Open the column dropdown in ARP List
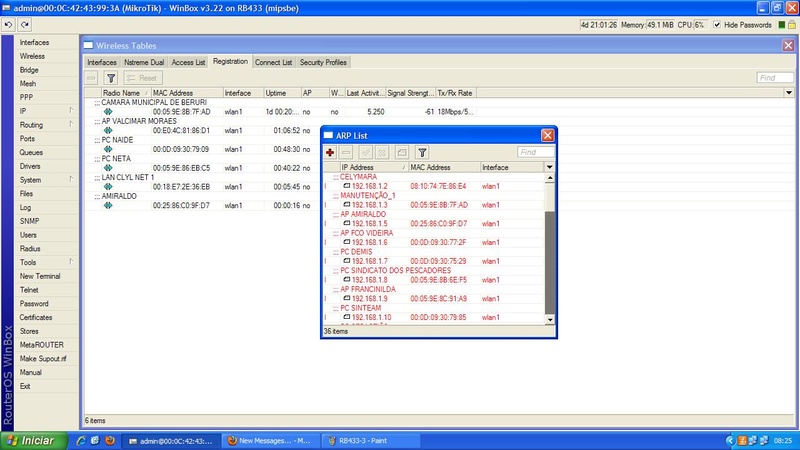This screenshot has height=450, width=800. [x=549, y=167]
